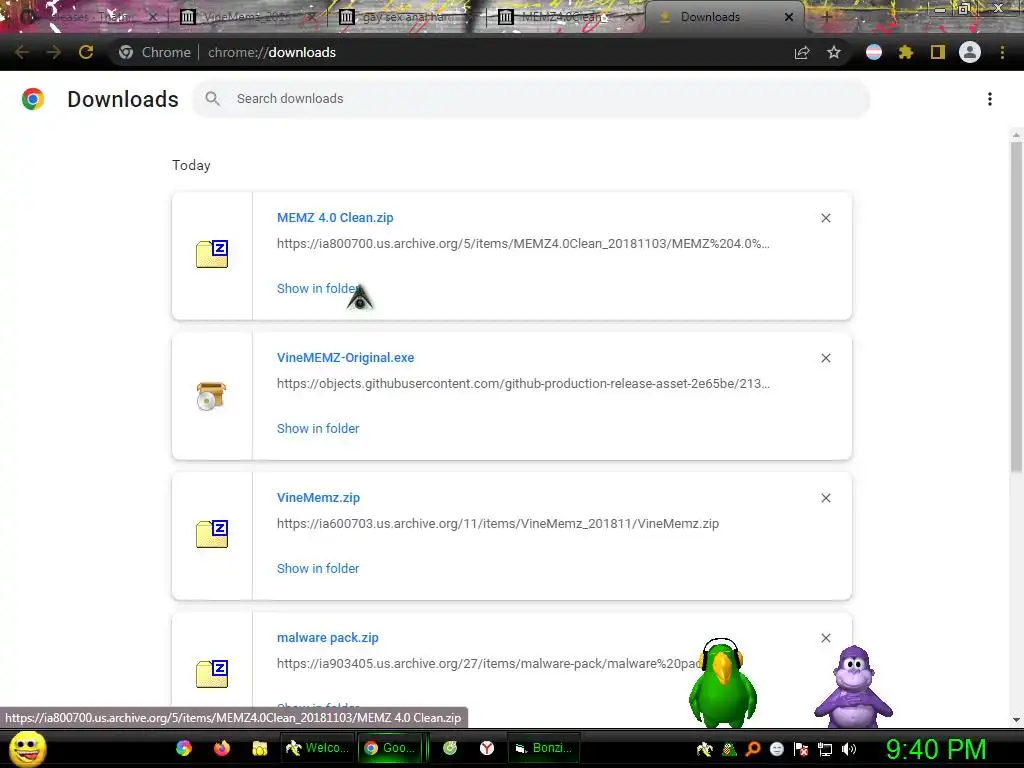
Task: Go forward using the forward arrow
Action: (54, 52)
